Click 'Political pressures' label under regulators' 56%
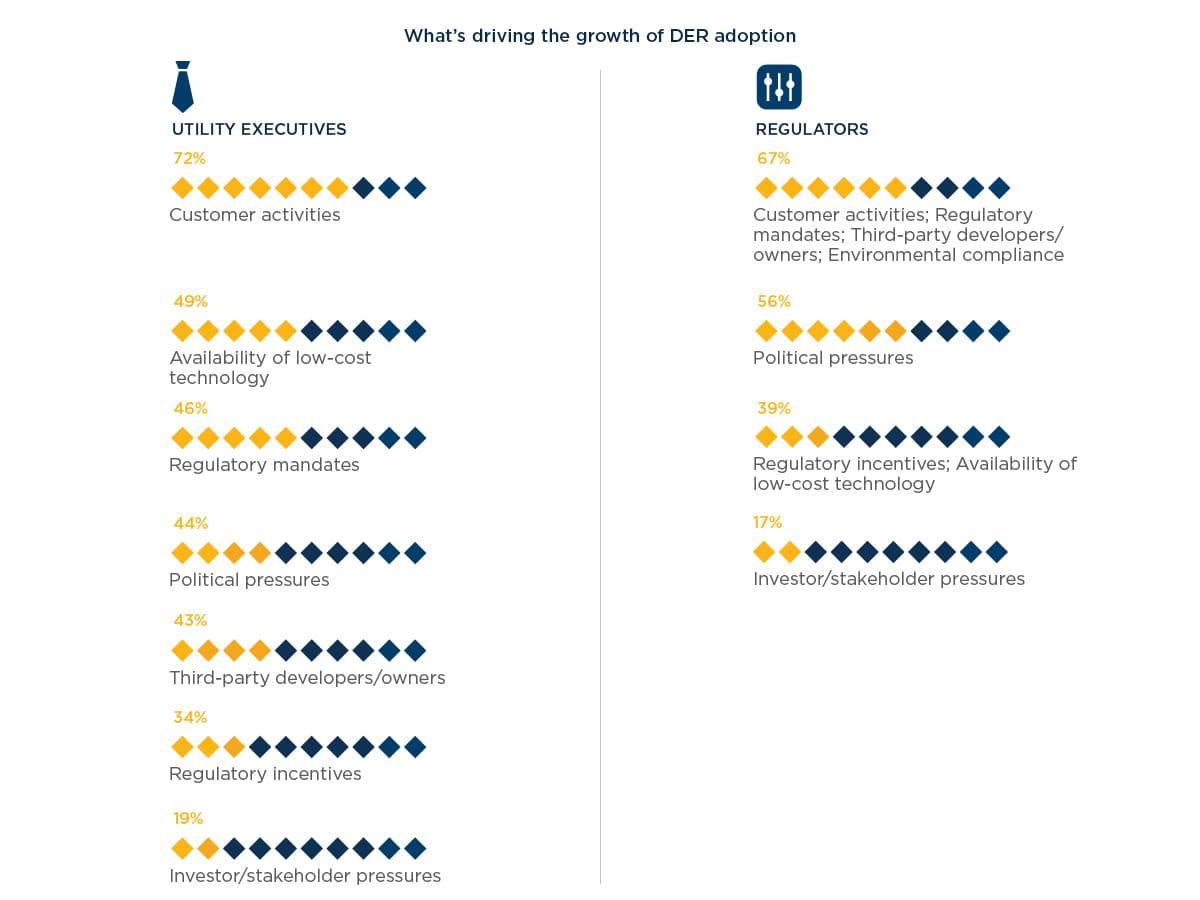This screenshot has width=1200, height=900. pyautogui.click(x=833, y=358)
